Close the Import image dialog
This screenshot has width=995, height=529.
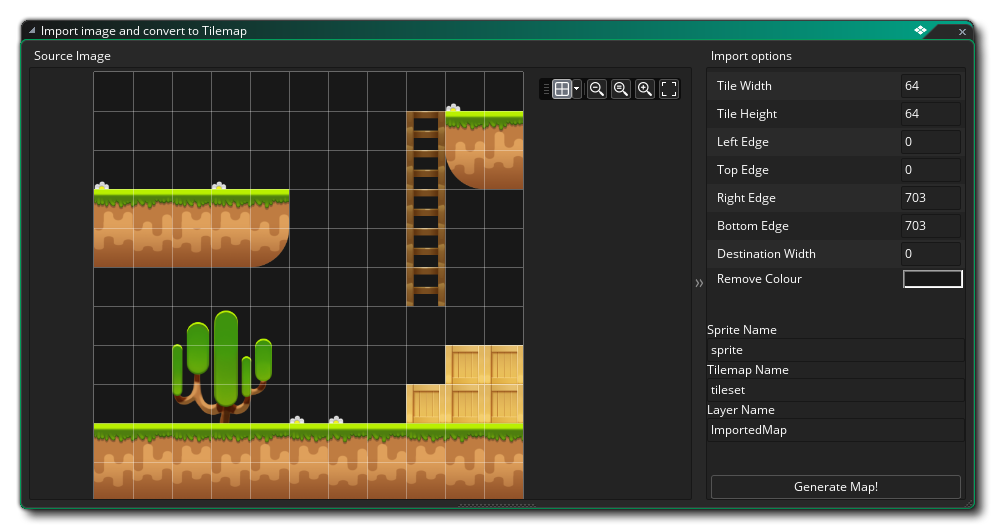click(962, 31)
